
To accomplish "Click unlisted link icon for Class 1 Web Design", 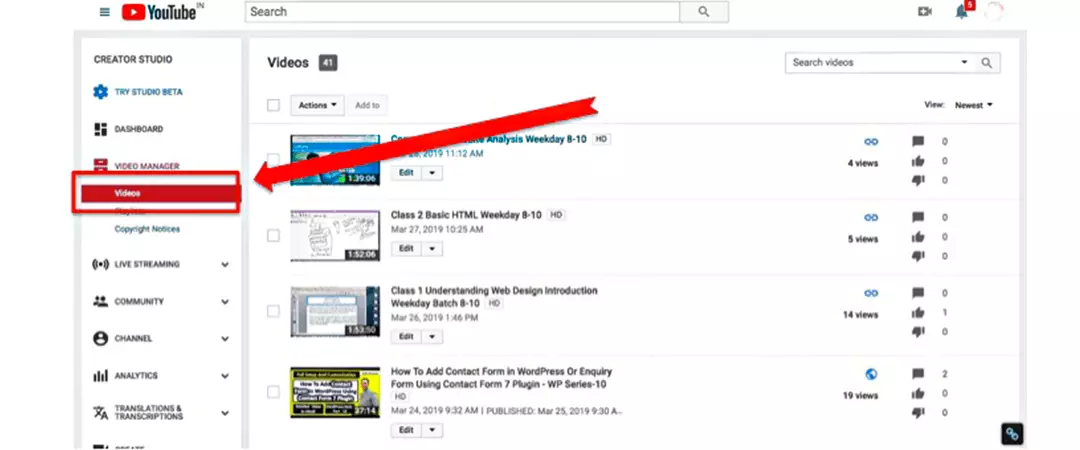I will pyautogui.click(x=871, y=294).
